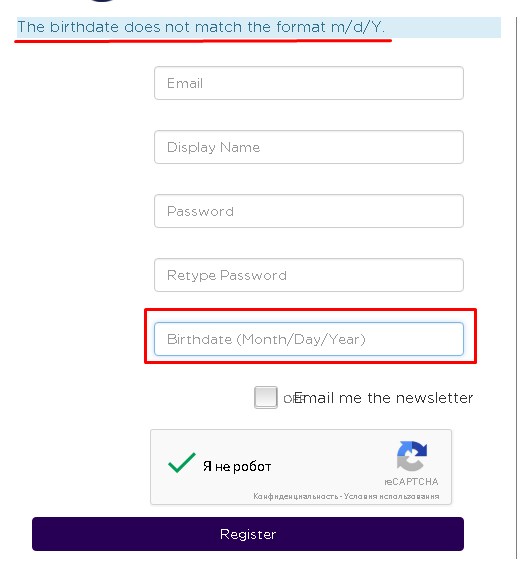The image size is (521, 578).
Task: Click the stray 'ol' text beside checkbox
Action: pos(288,398)
